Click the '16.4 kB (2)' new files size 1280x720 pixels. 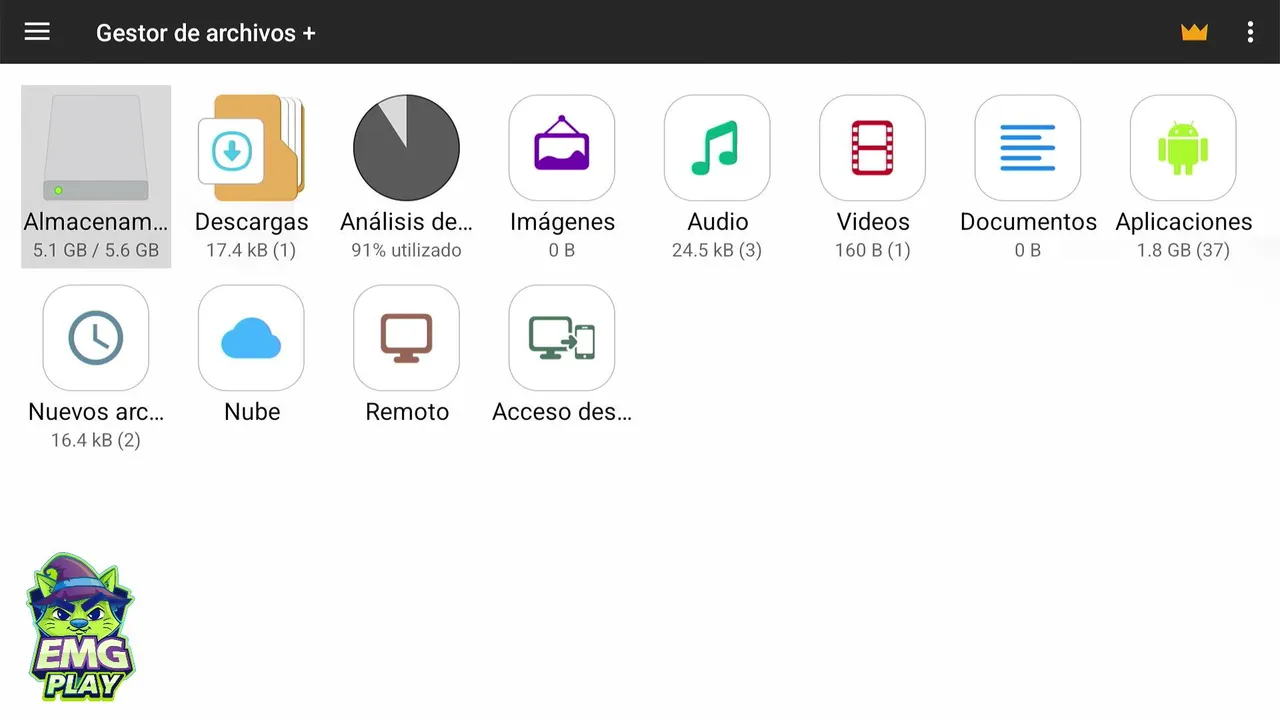point(96,440)
